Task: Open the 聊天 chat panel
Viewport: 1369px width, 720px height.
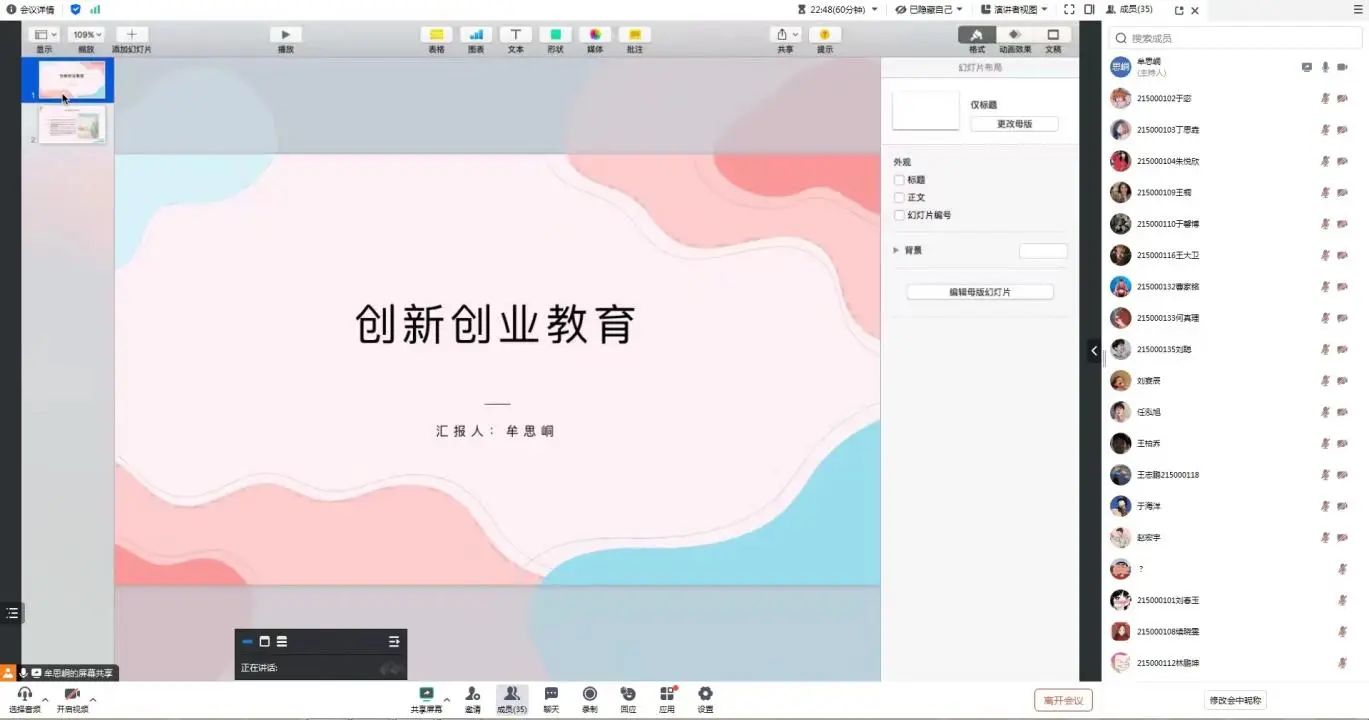Action: [x=551, y=694]
